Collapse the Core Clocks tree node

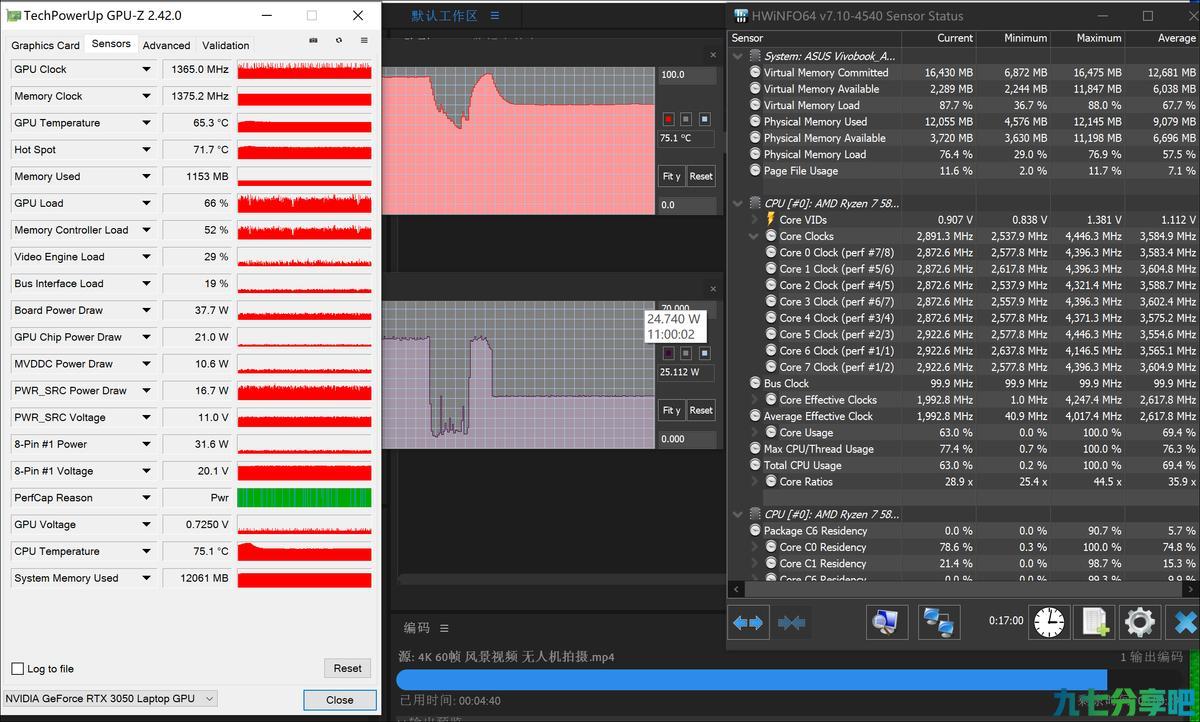[x=754, y=236]
